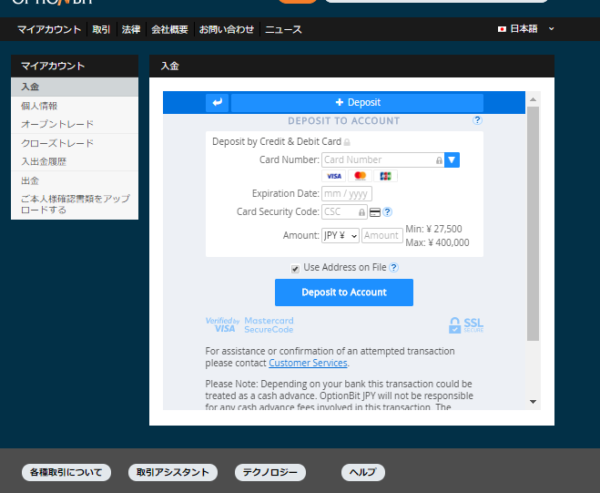Click the Mastercard logo

[361, 176]
